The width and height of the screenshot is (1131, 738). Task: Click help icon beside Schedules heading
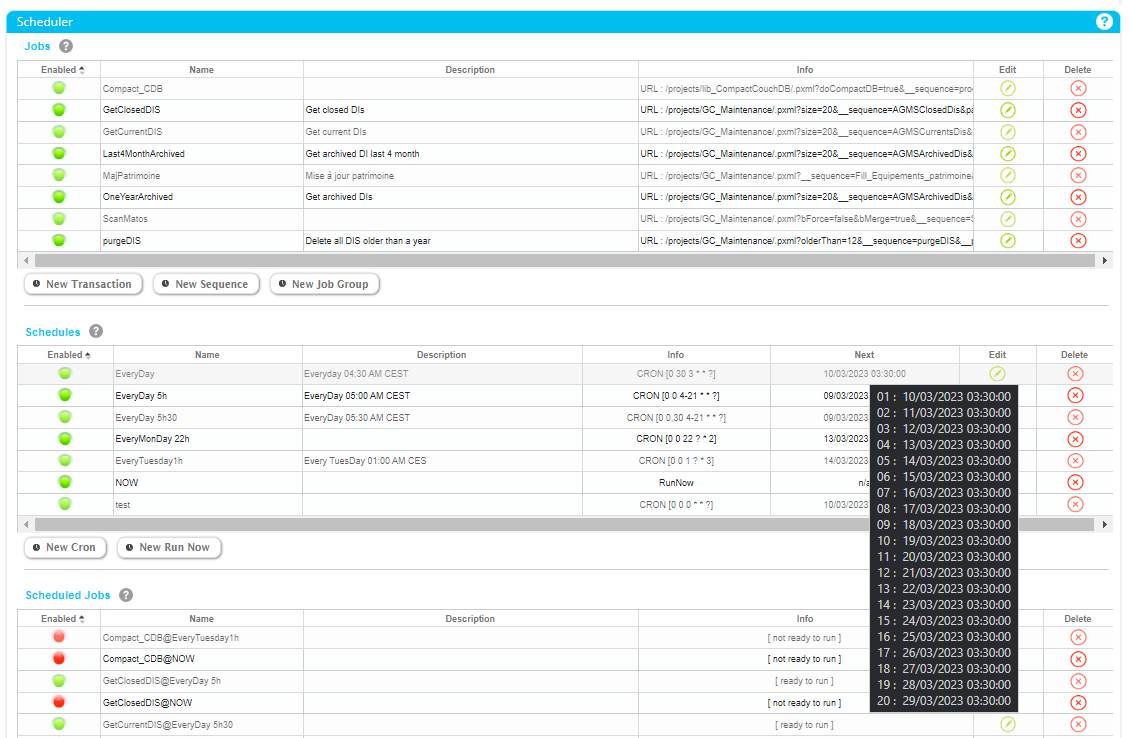pos(96,332)
